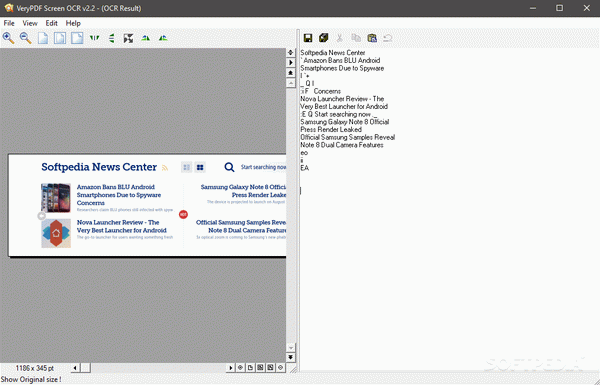This screenshot has width=600, height=385.
Task: Click the first dark grid icon in the bottom bar
Action: [x=260, y=367]
